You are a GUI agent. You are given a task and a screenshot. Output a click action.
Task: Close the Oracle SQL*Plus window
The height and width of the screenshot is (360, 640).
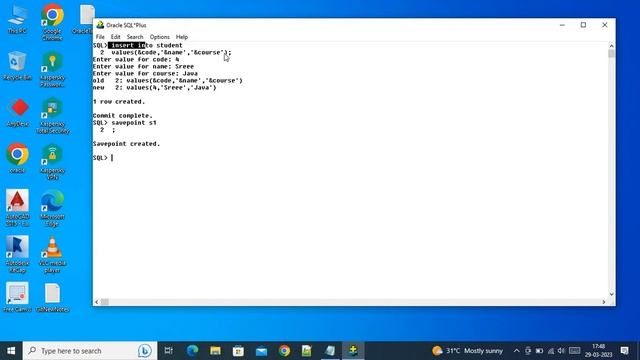point(604,25)
